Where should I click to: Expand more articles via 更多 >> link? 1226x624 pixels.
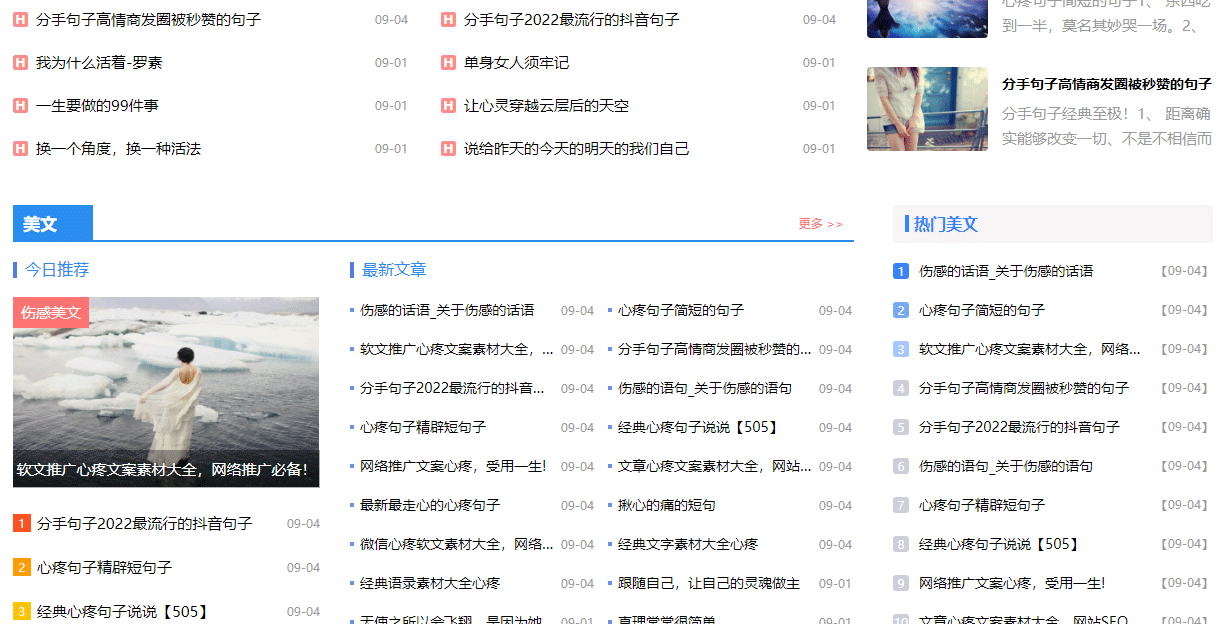click(x=818, y=224)
